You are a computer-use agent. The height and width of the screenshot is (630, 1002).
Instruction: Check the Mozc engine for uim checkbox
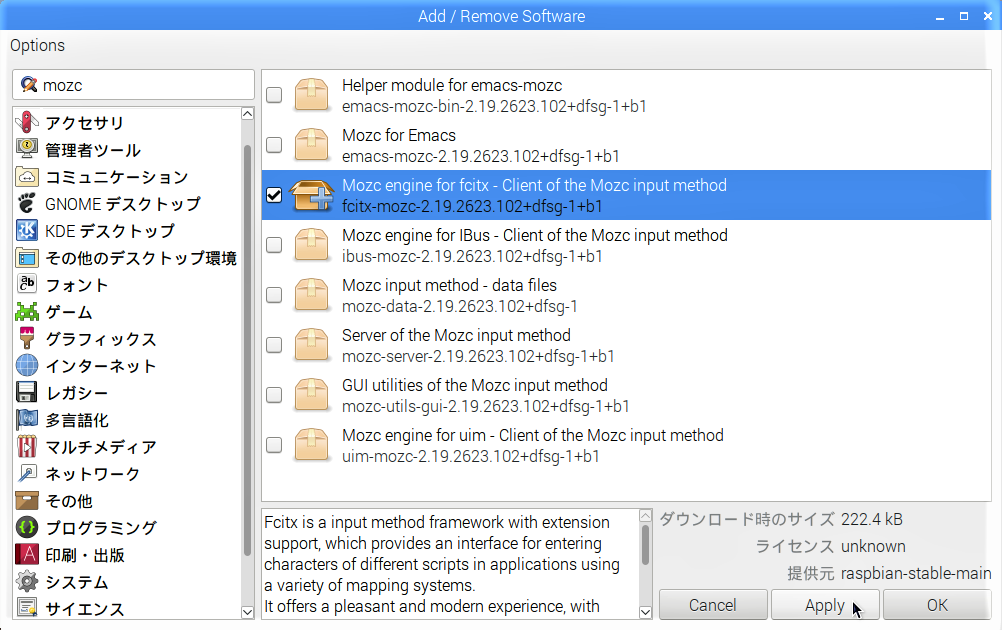pos(274,445)
